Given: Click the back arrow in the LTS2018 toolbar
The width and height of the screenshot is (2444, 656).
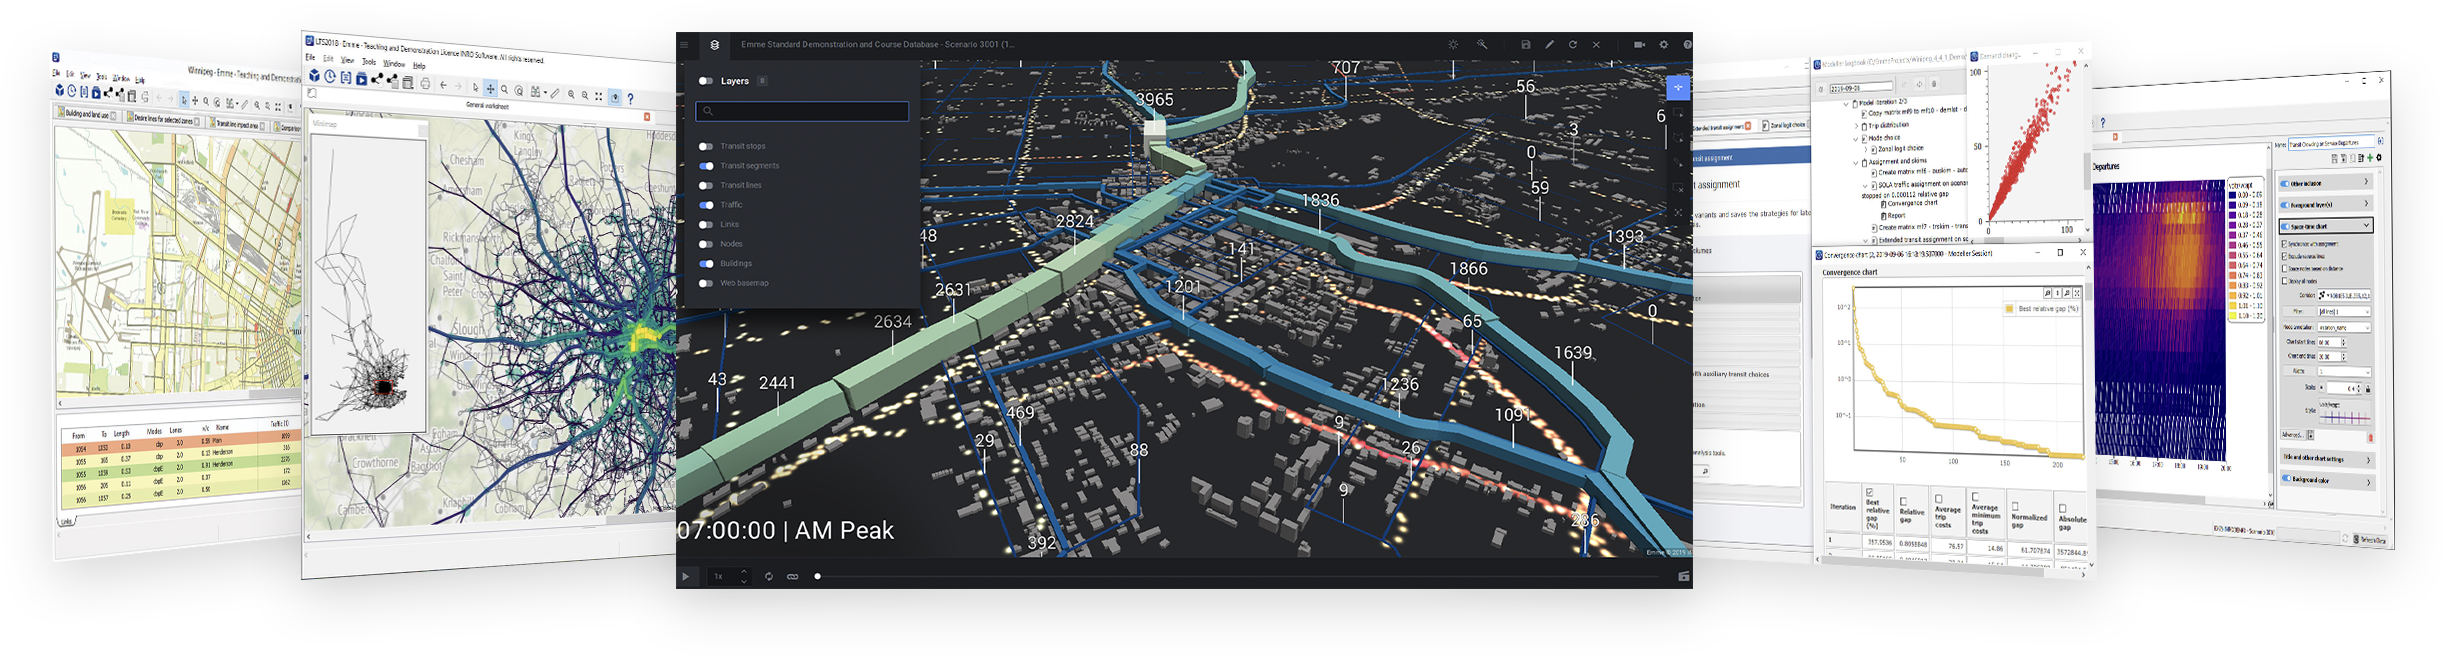Looking at the screenshot, I should (x=444, y=85).
